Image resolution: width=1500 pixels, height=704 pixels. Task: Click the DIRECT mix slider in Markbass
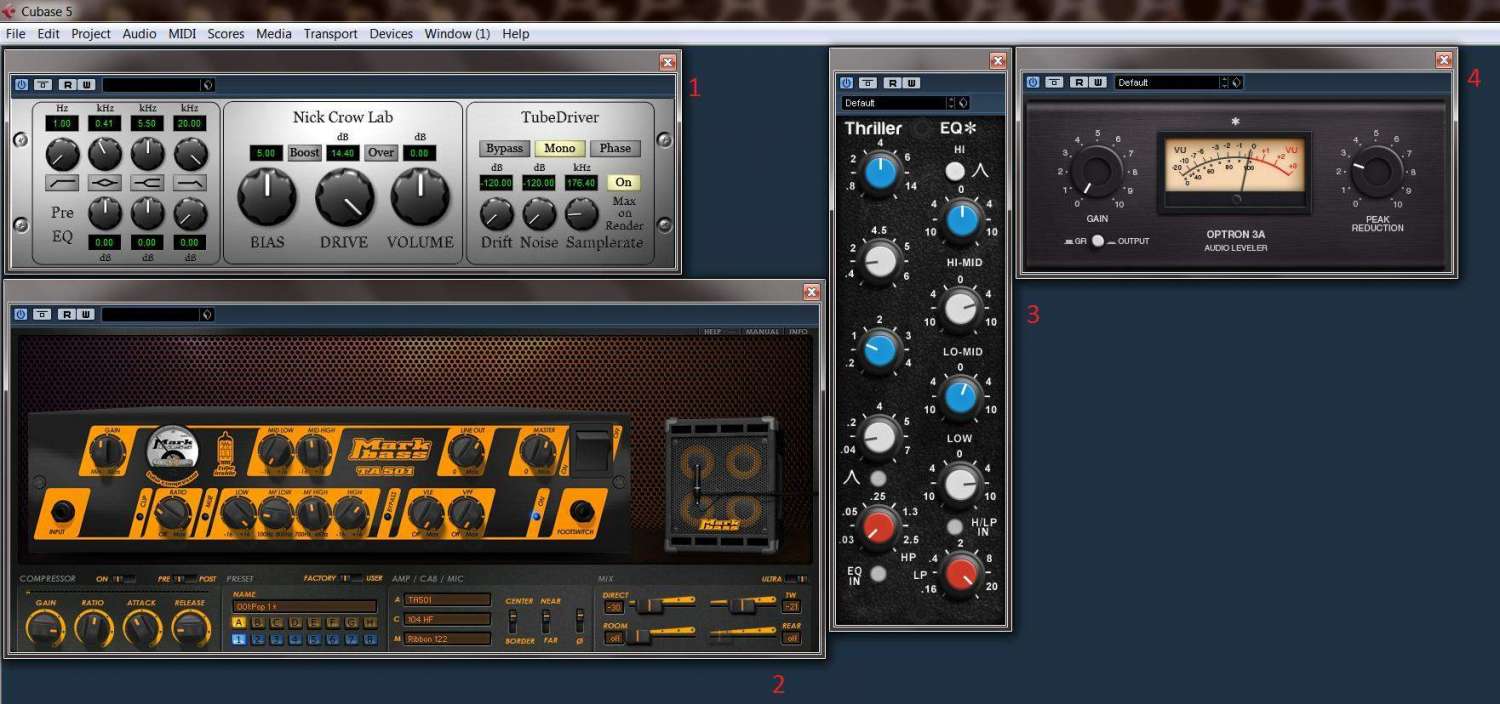pos(662,603)
